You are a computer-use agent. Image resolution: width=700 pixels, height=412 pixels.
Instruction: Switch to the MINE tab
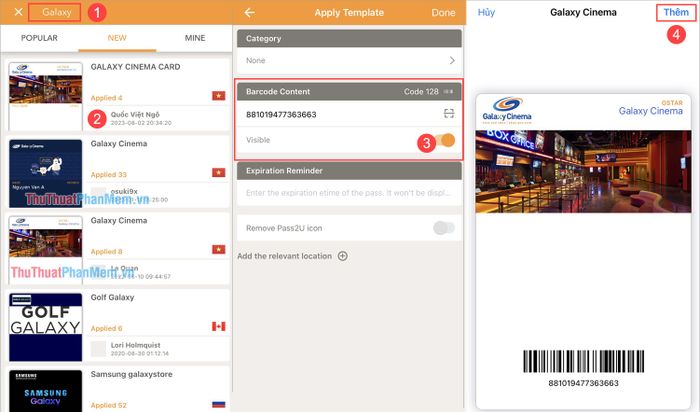pyautogui.click(x=195, y=38)
